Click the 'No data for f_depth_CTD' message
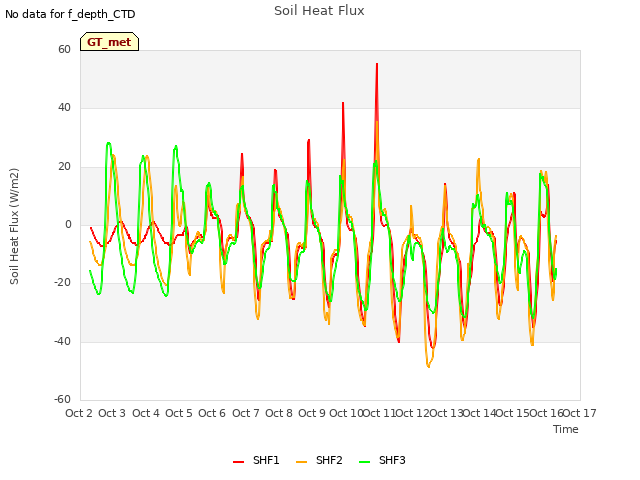The width and height of the screenshot is (640, 480). pos(70,14)
